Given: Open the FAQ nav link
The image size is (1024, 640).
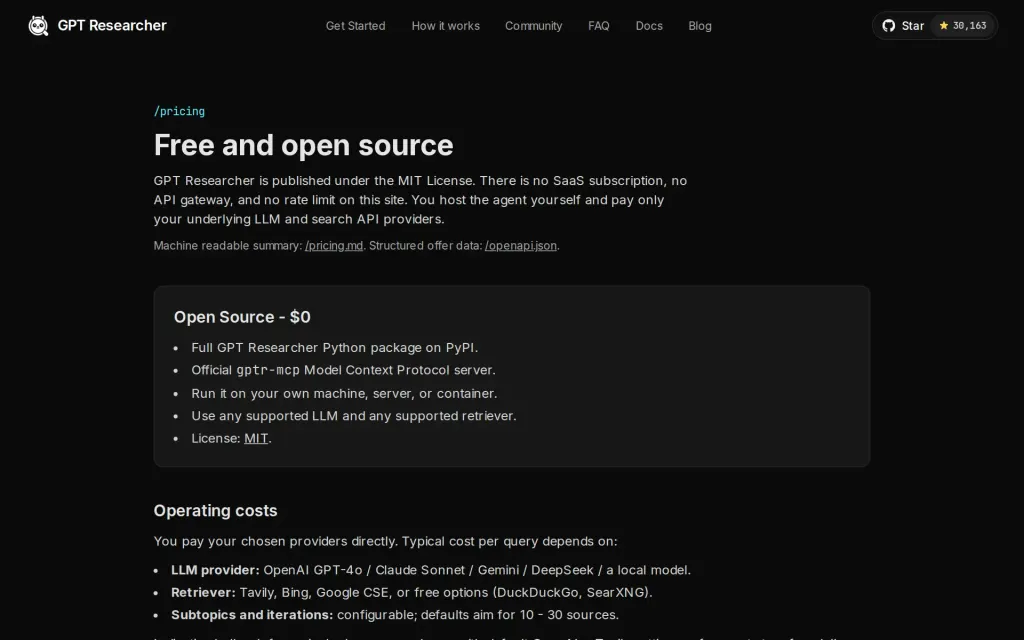Looking at the screenshot, I should (x=598, y=26).
